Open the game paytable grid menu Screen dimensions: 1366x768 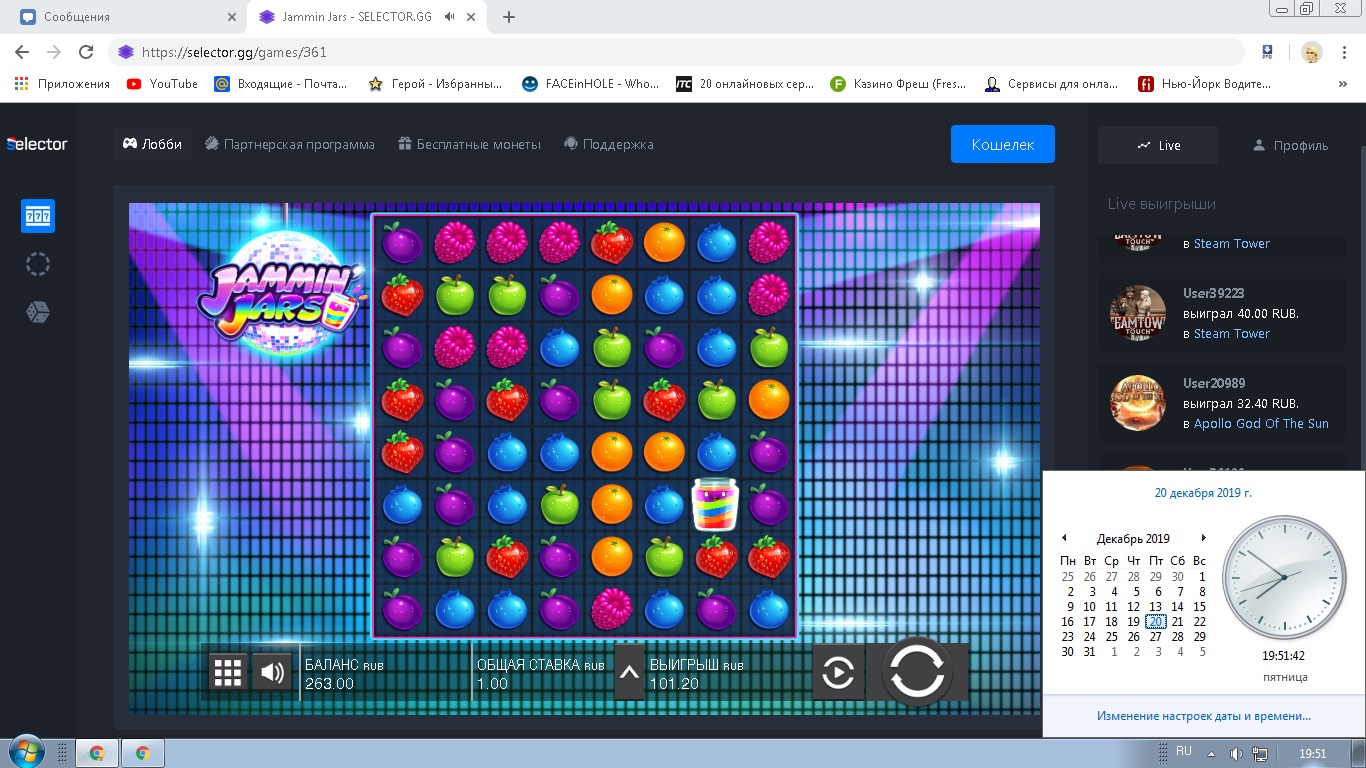click(228, 672)
